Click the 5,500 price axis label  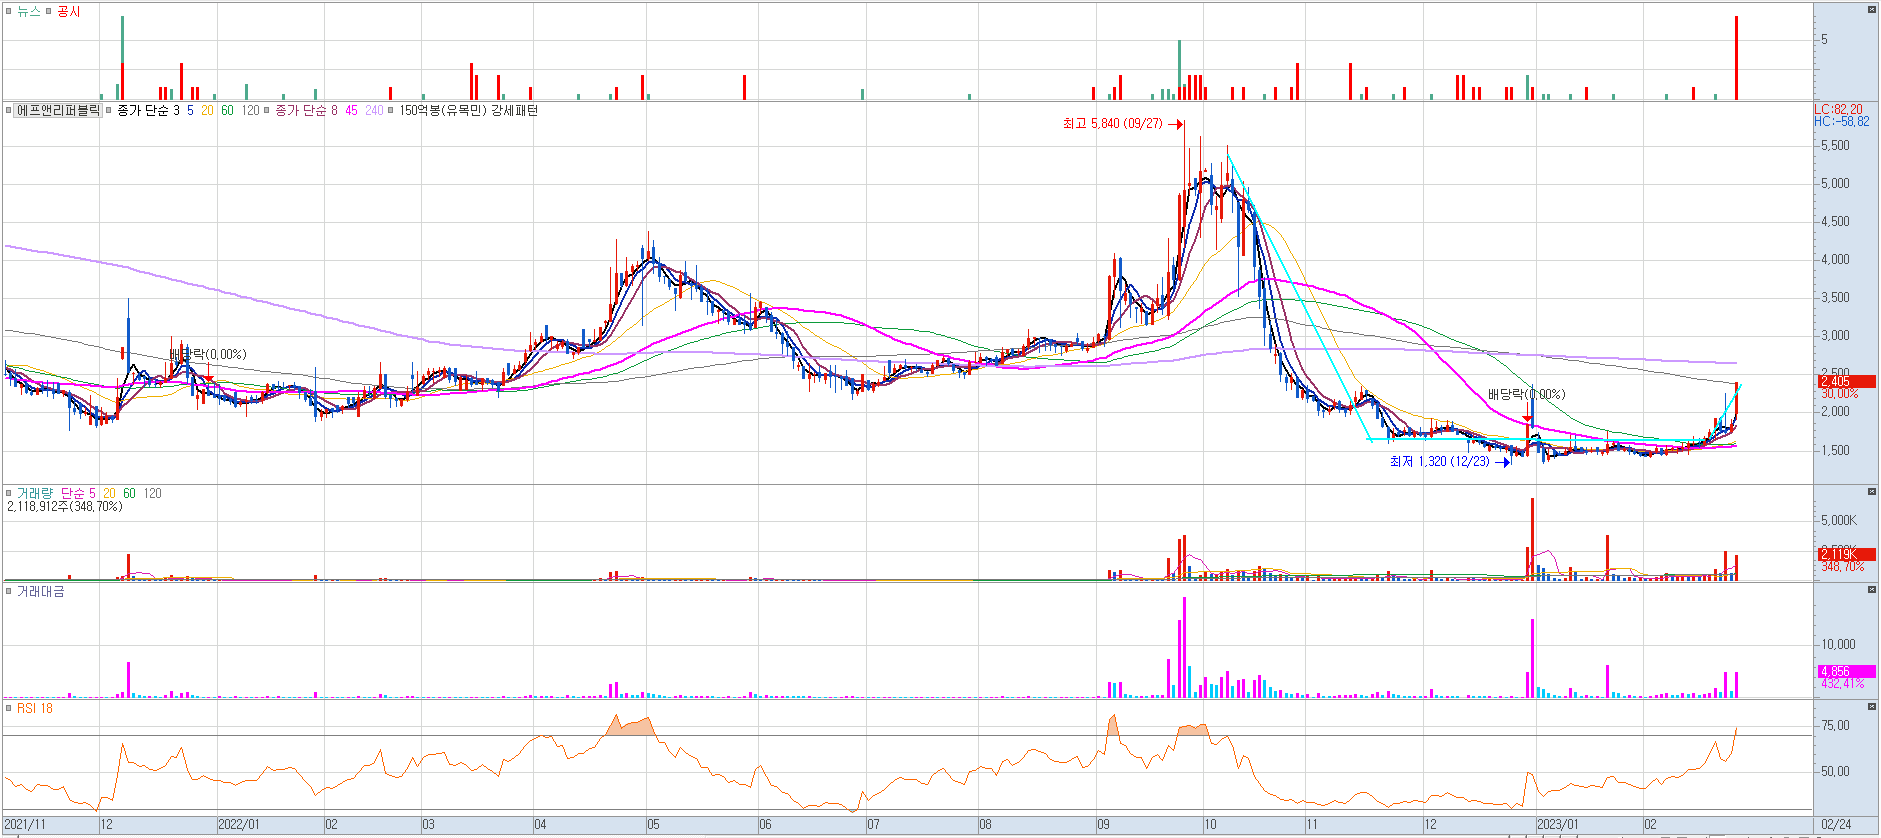[x=1835, y=145]
